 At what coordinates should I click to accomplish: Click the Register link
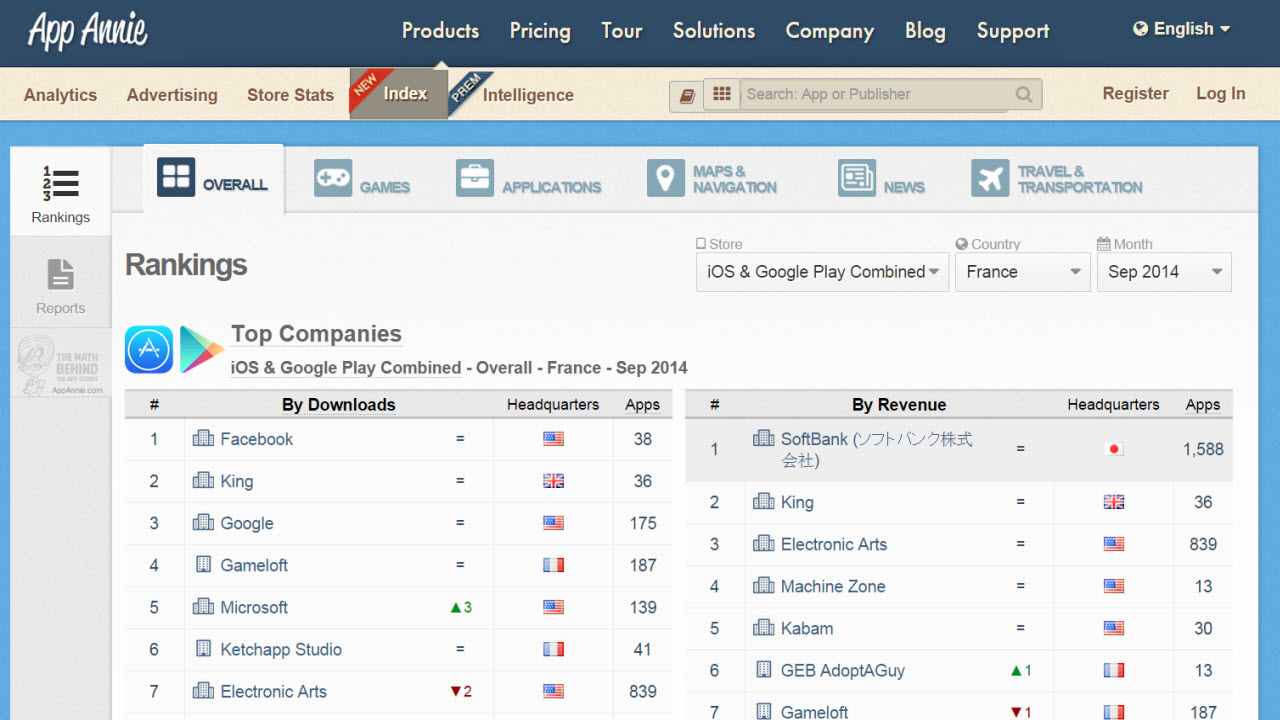1135,93
